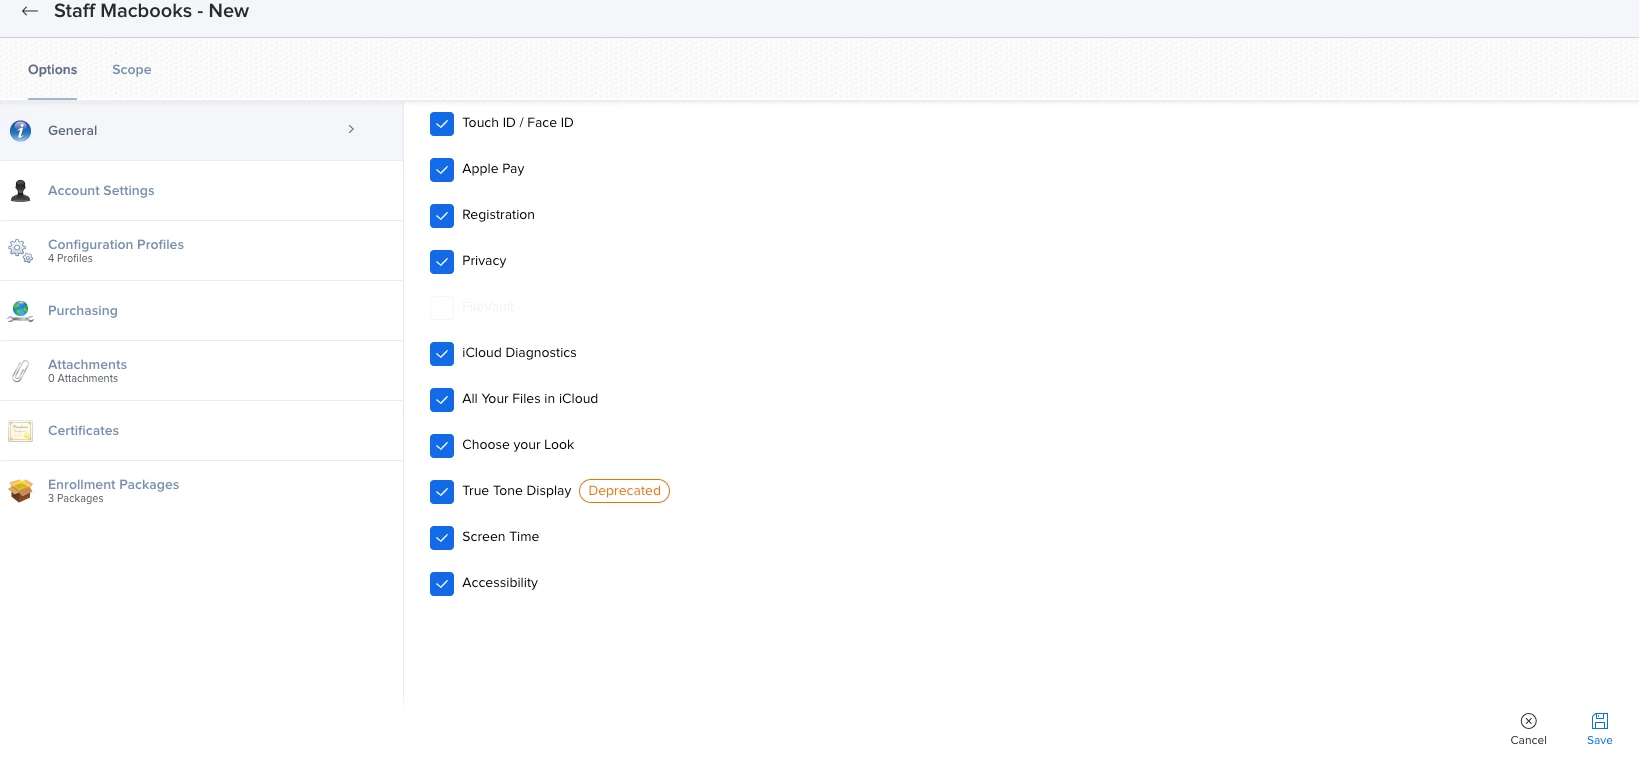The height and width of the screenshot is (765, 1639).
Task: Open Attachments pane
Action: coord(201,370)
